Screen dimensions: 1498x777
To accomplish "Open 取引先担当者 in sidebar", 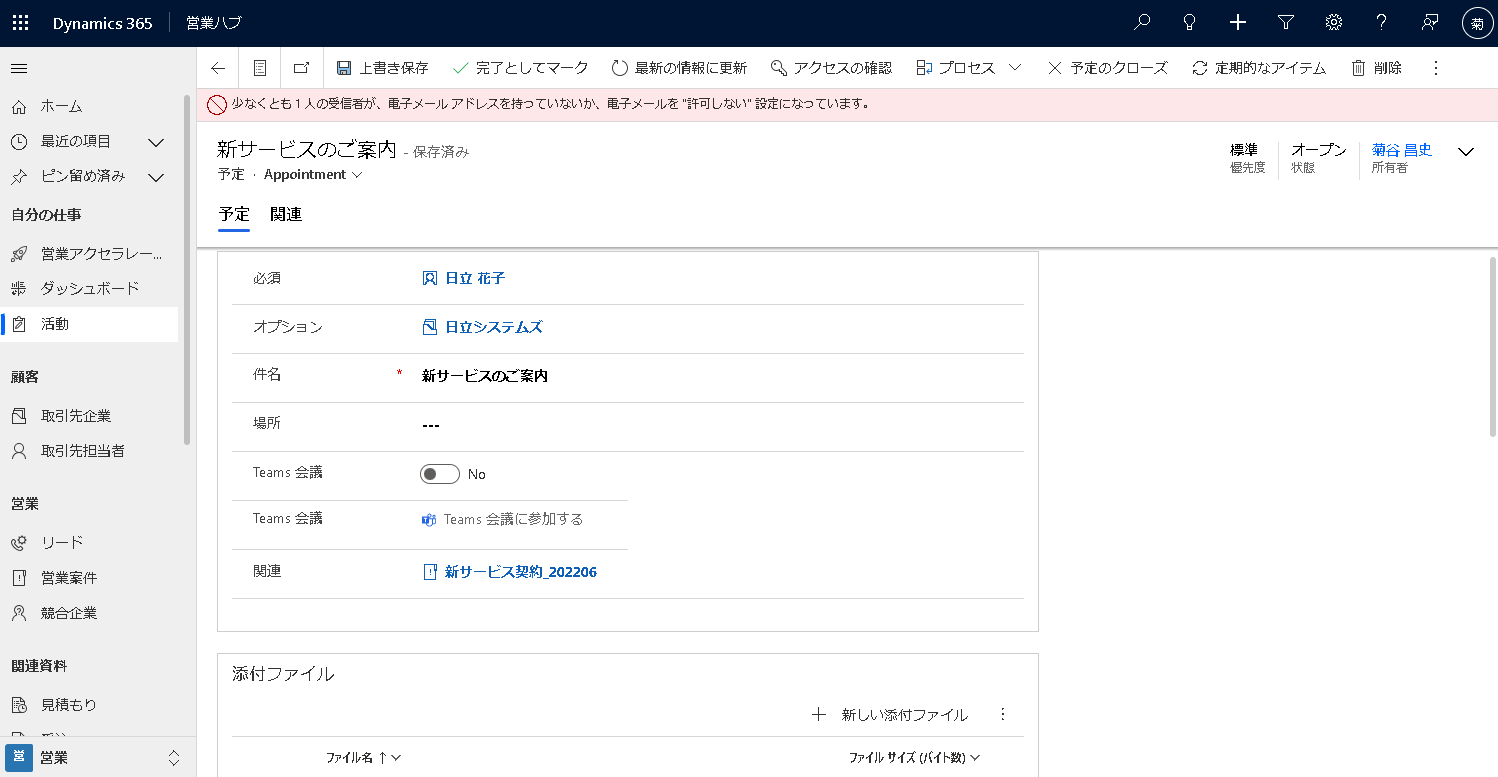I will point(90,451).
